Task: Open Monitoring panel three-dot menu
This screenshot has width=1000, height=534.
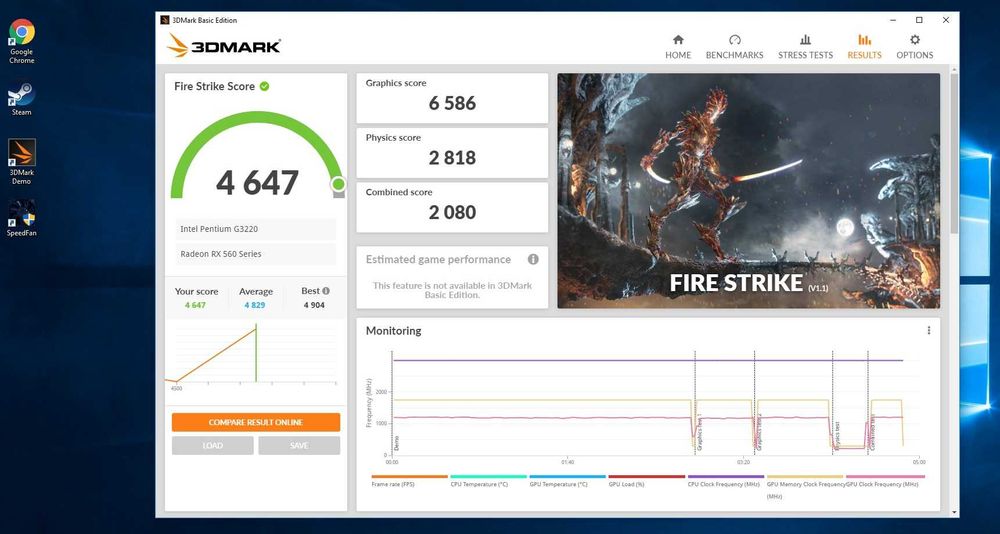Action: point(929,330)
